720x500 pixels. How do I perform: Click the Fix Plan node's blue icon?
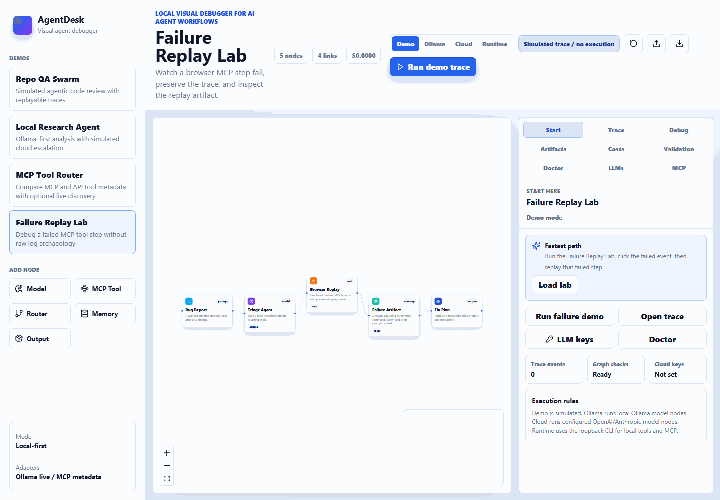click(438, 301)
